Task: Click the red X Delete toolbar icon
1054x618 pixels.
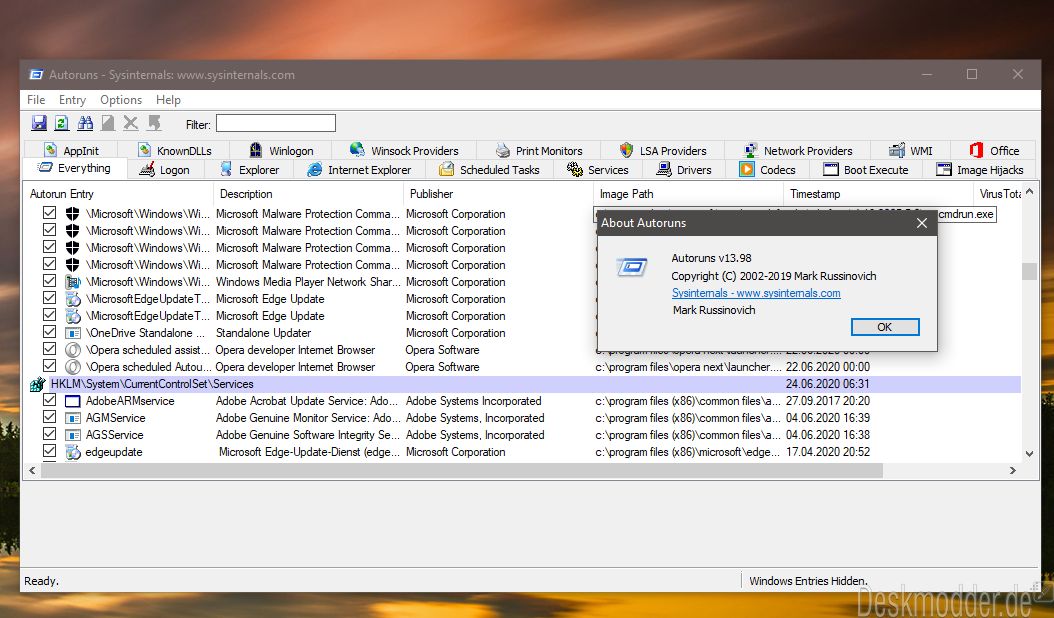Action: click(131, 123)
